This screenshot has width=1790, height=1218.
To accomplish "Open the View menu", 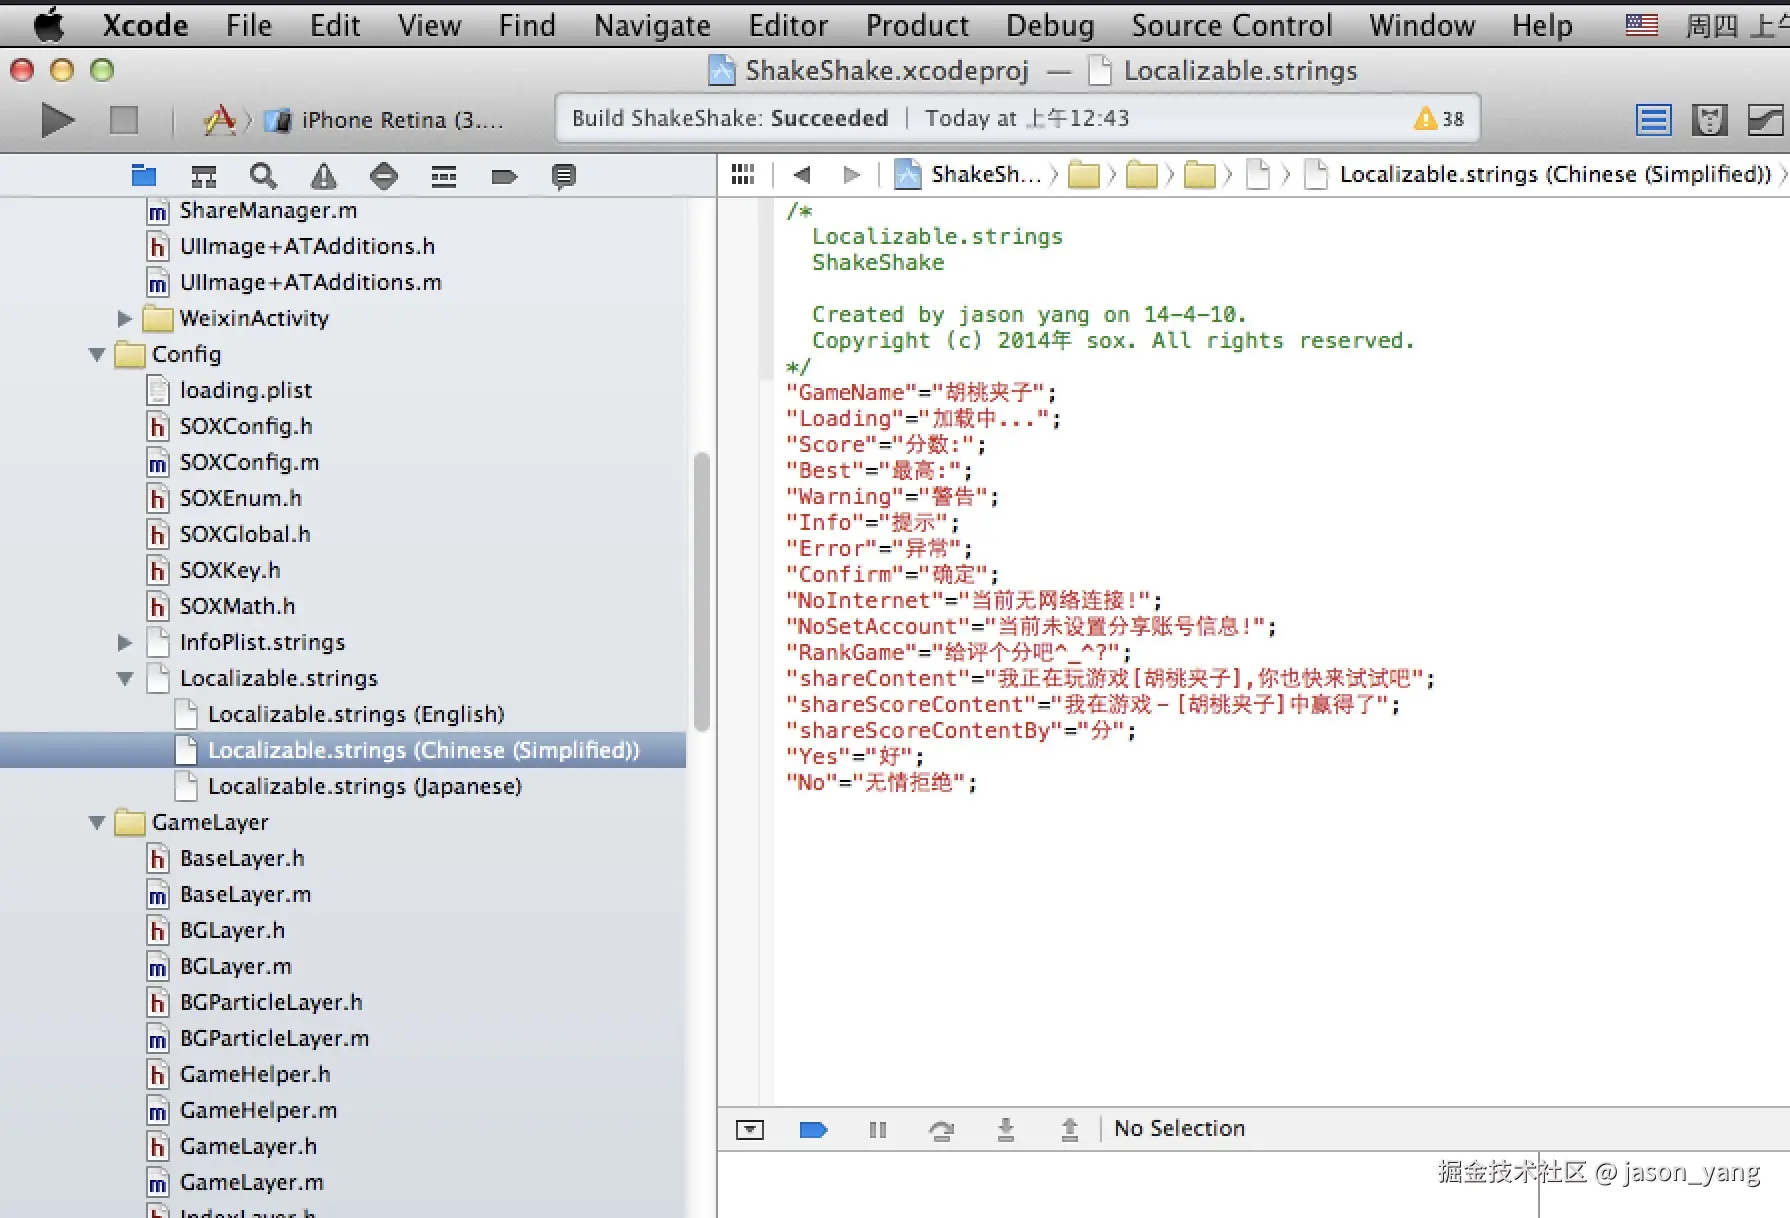I will pyautogui.click(x=429, y=25).
